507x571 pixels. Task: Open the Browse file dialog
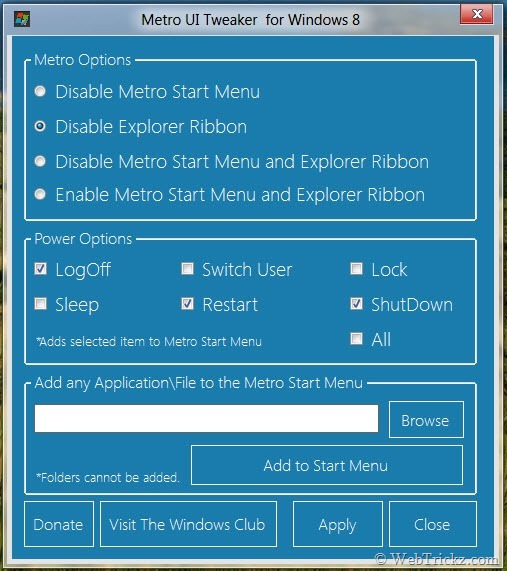pos(426,420)
